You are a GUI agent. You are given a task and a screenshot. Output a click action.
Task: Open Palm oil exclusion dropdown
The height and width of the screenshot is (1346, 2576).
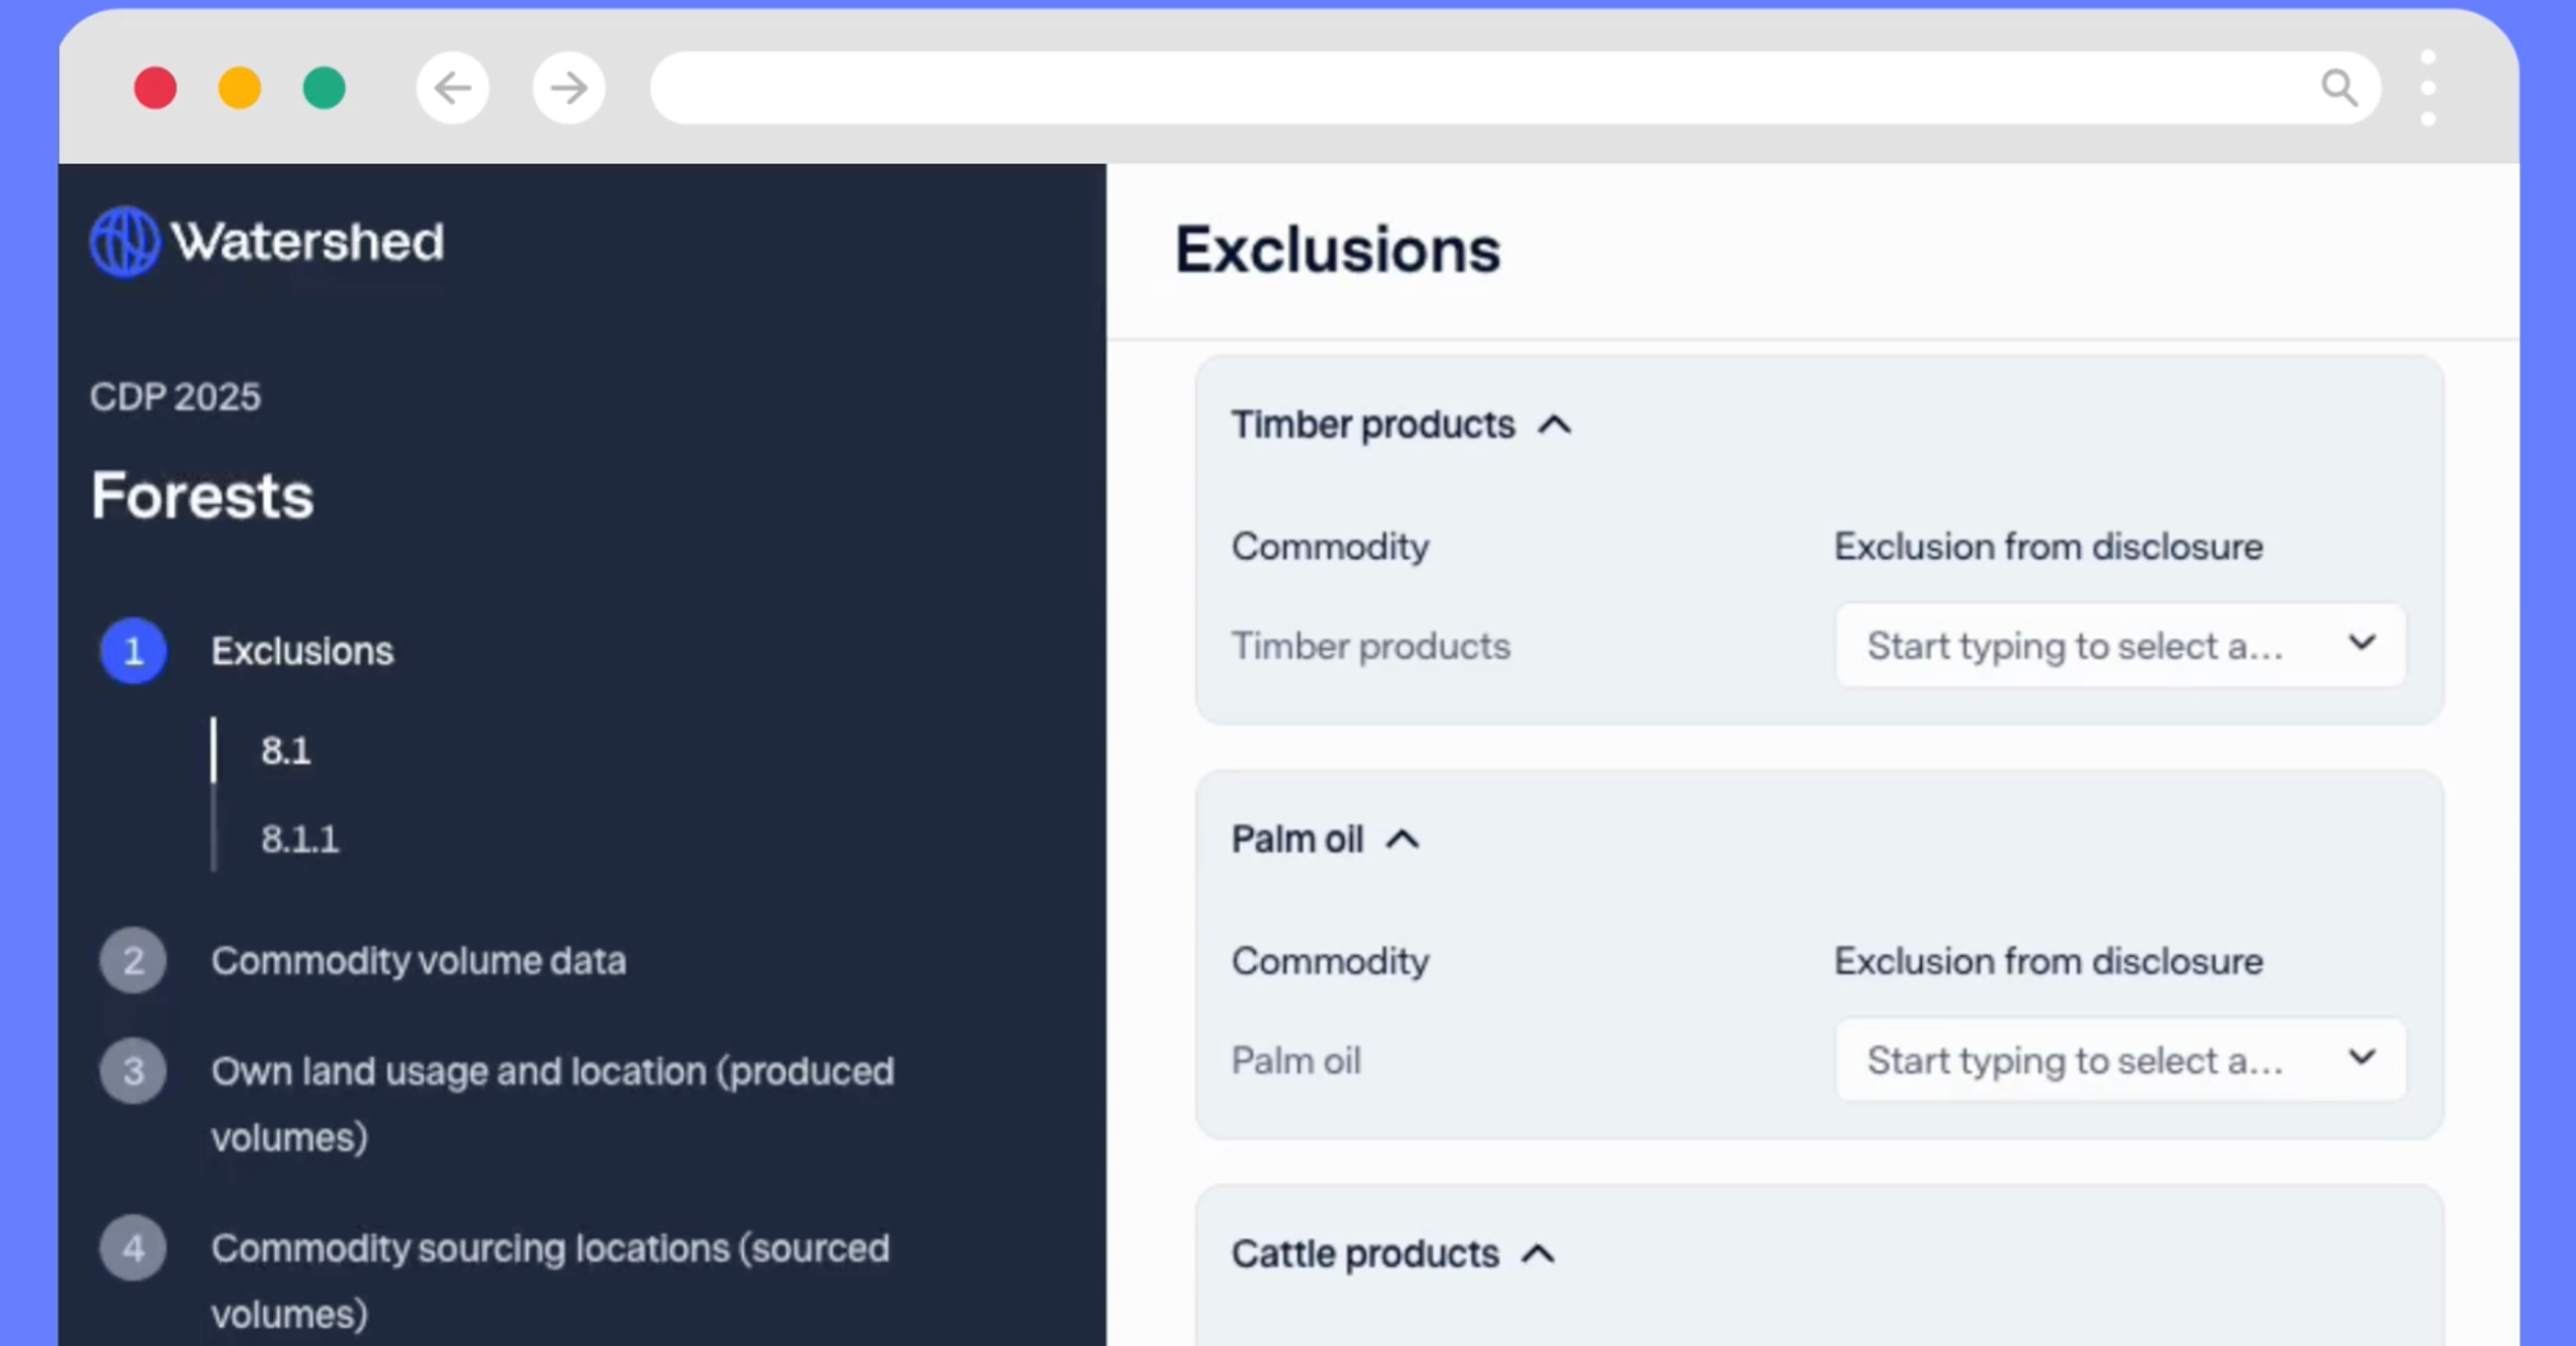[2120, 1059]
